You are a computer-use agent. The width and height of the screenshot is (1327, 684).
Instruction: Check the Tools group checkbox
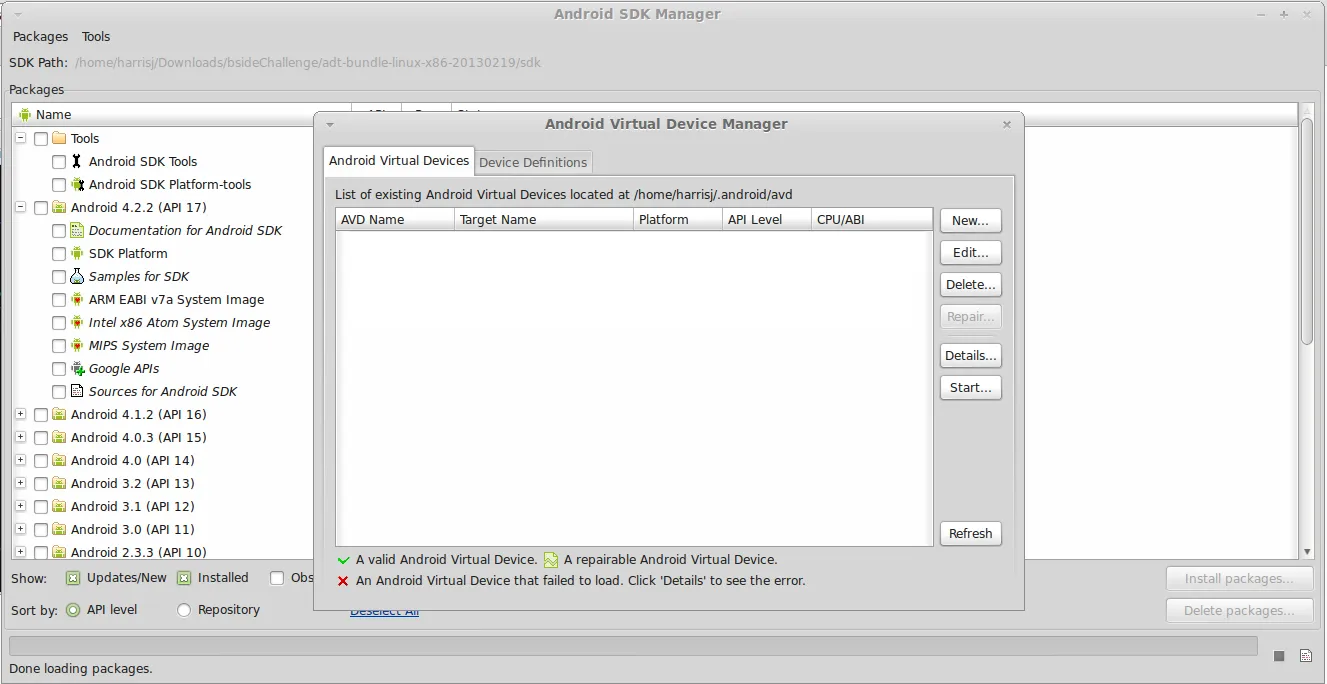coord(41,139)
